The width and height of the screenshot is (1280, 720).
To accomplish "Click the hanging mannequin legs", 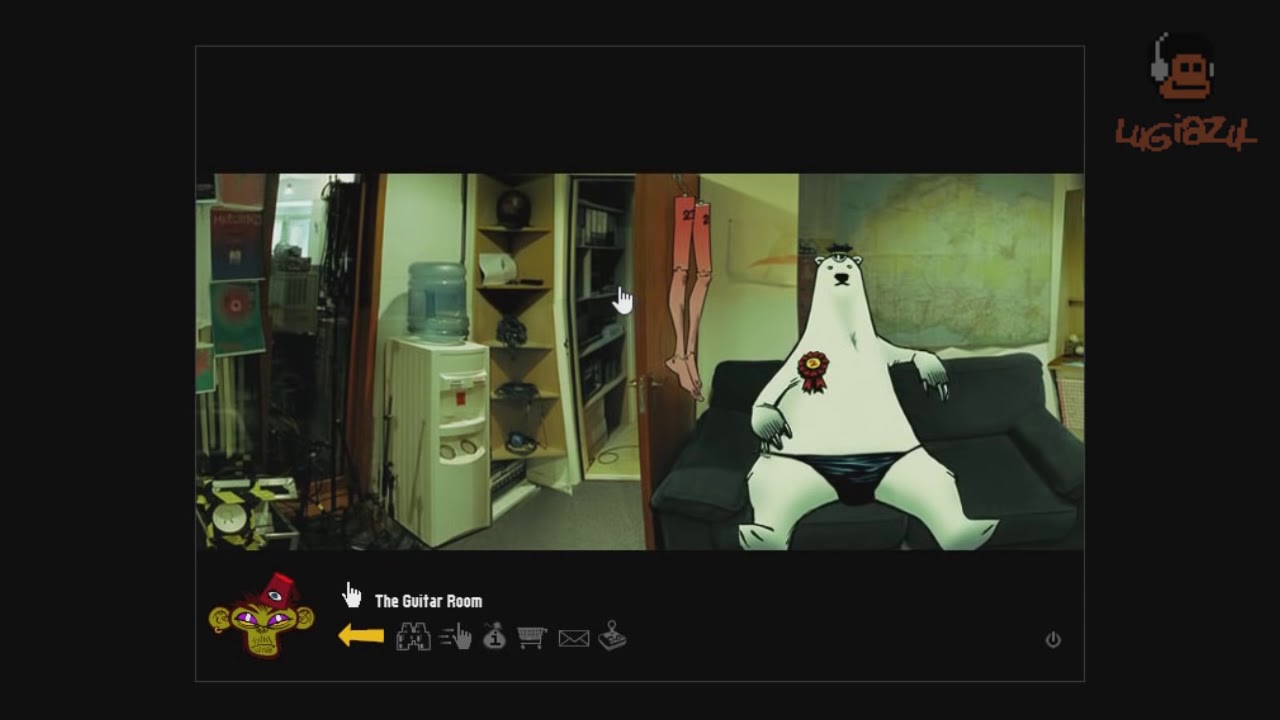I will [690, 297].
